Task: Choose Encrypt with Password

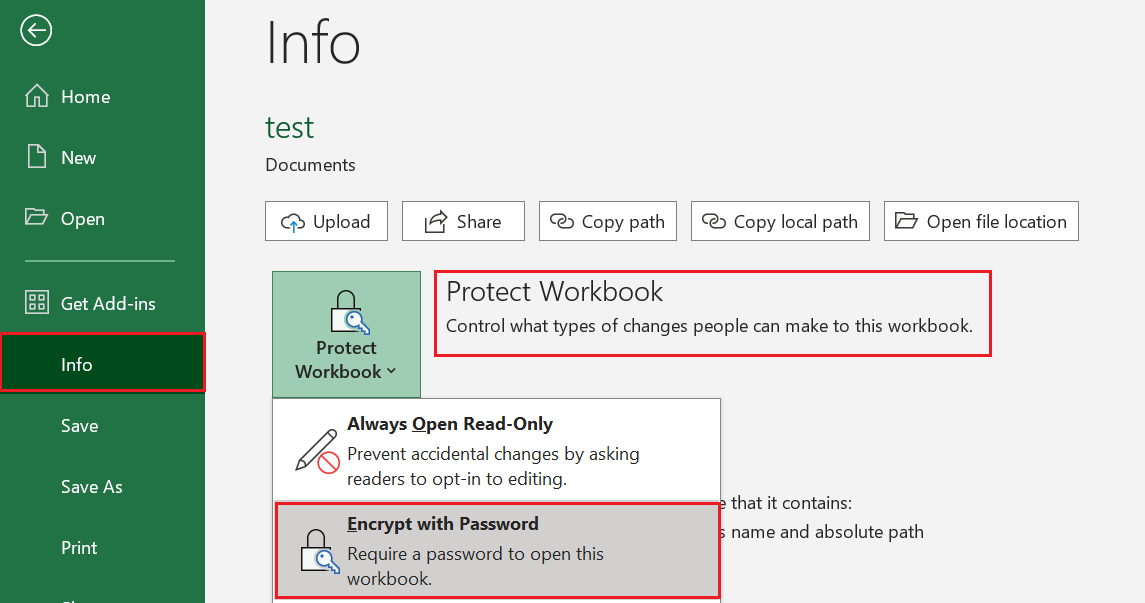Action: (x=497, y=550)
